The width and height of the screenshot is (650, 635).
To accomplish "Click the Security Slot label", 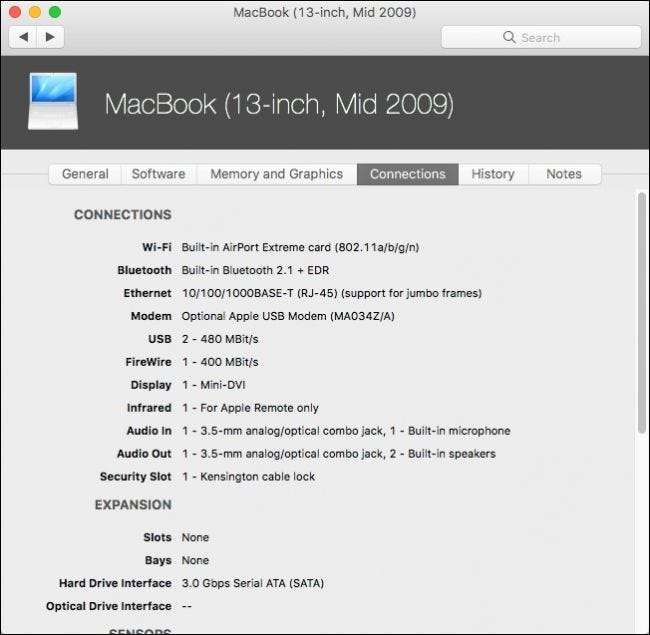I will (x=136, y=477).
